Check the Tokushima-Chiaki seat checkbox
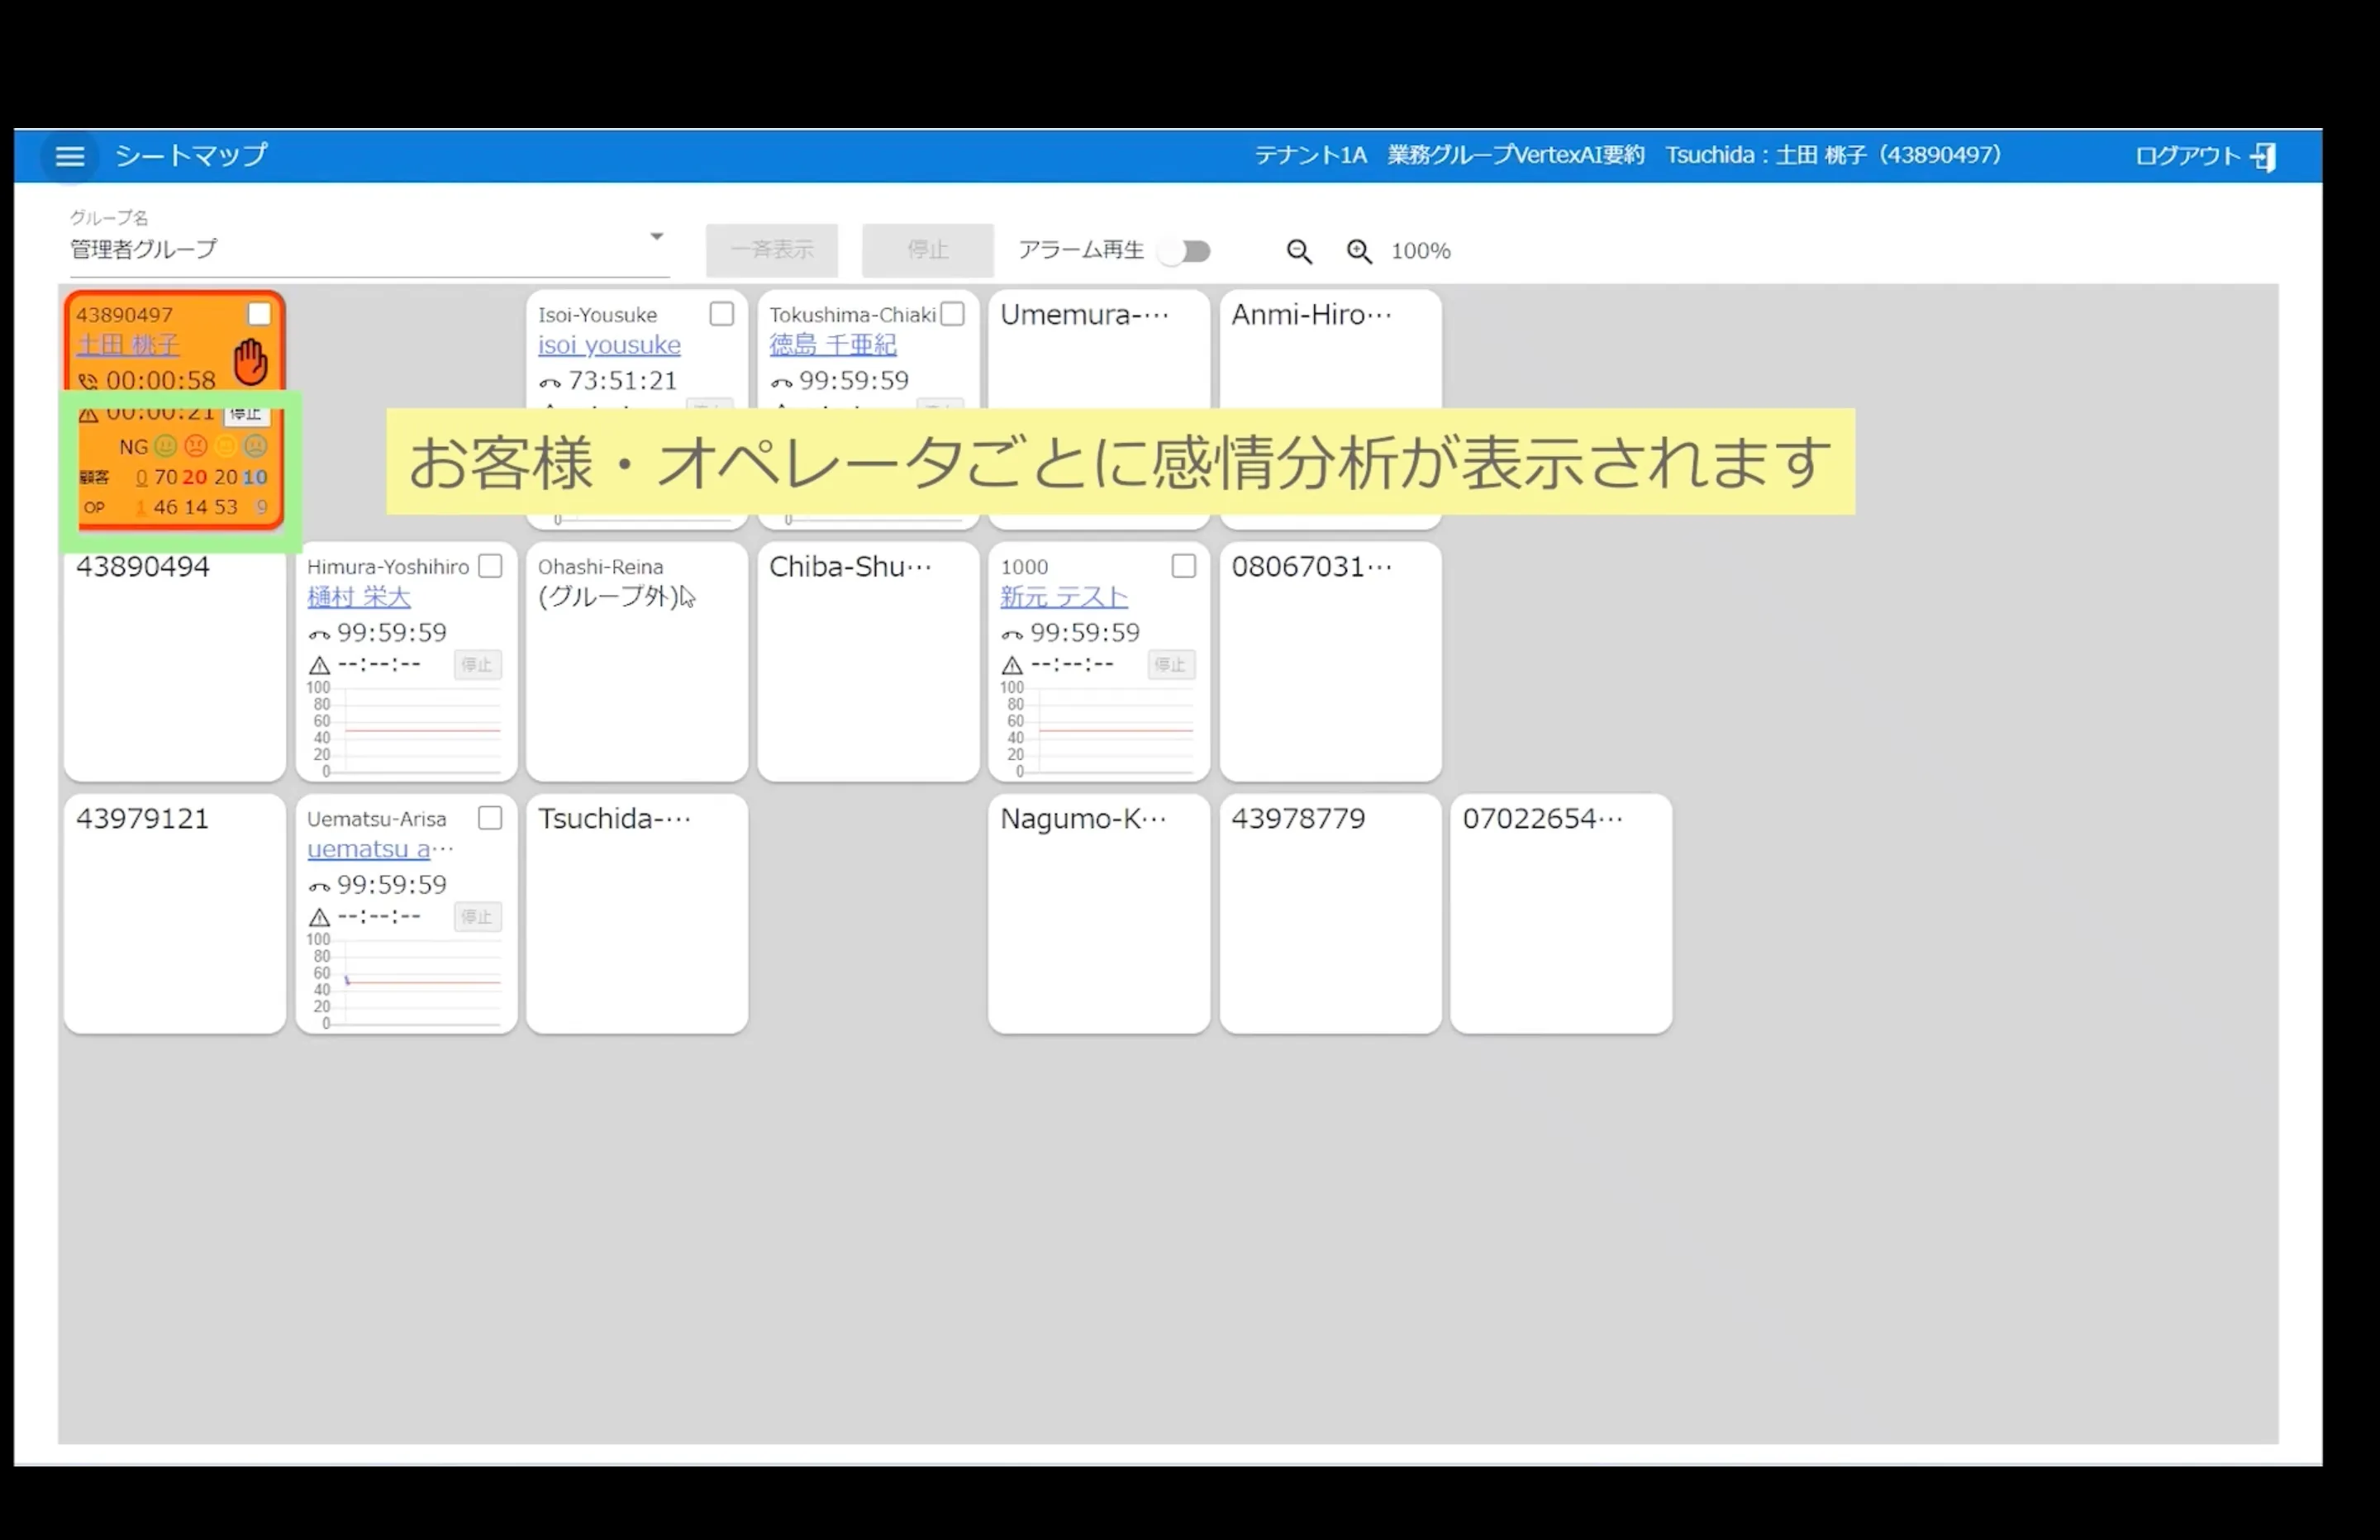 (x=953, y=314)
